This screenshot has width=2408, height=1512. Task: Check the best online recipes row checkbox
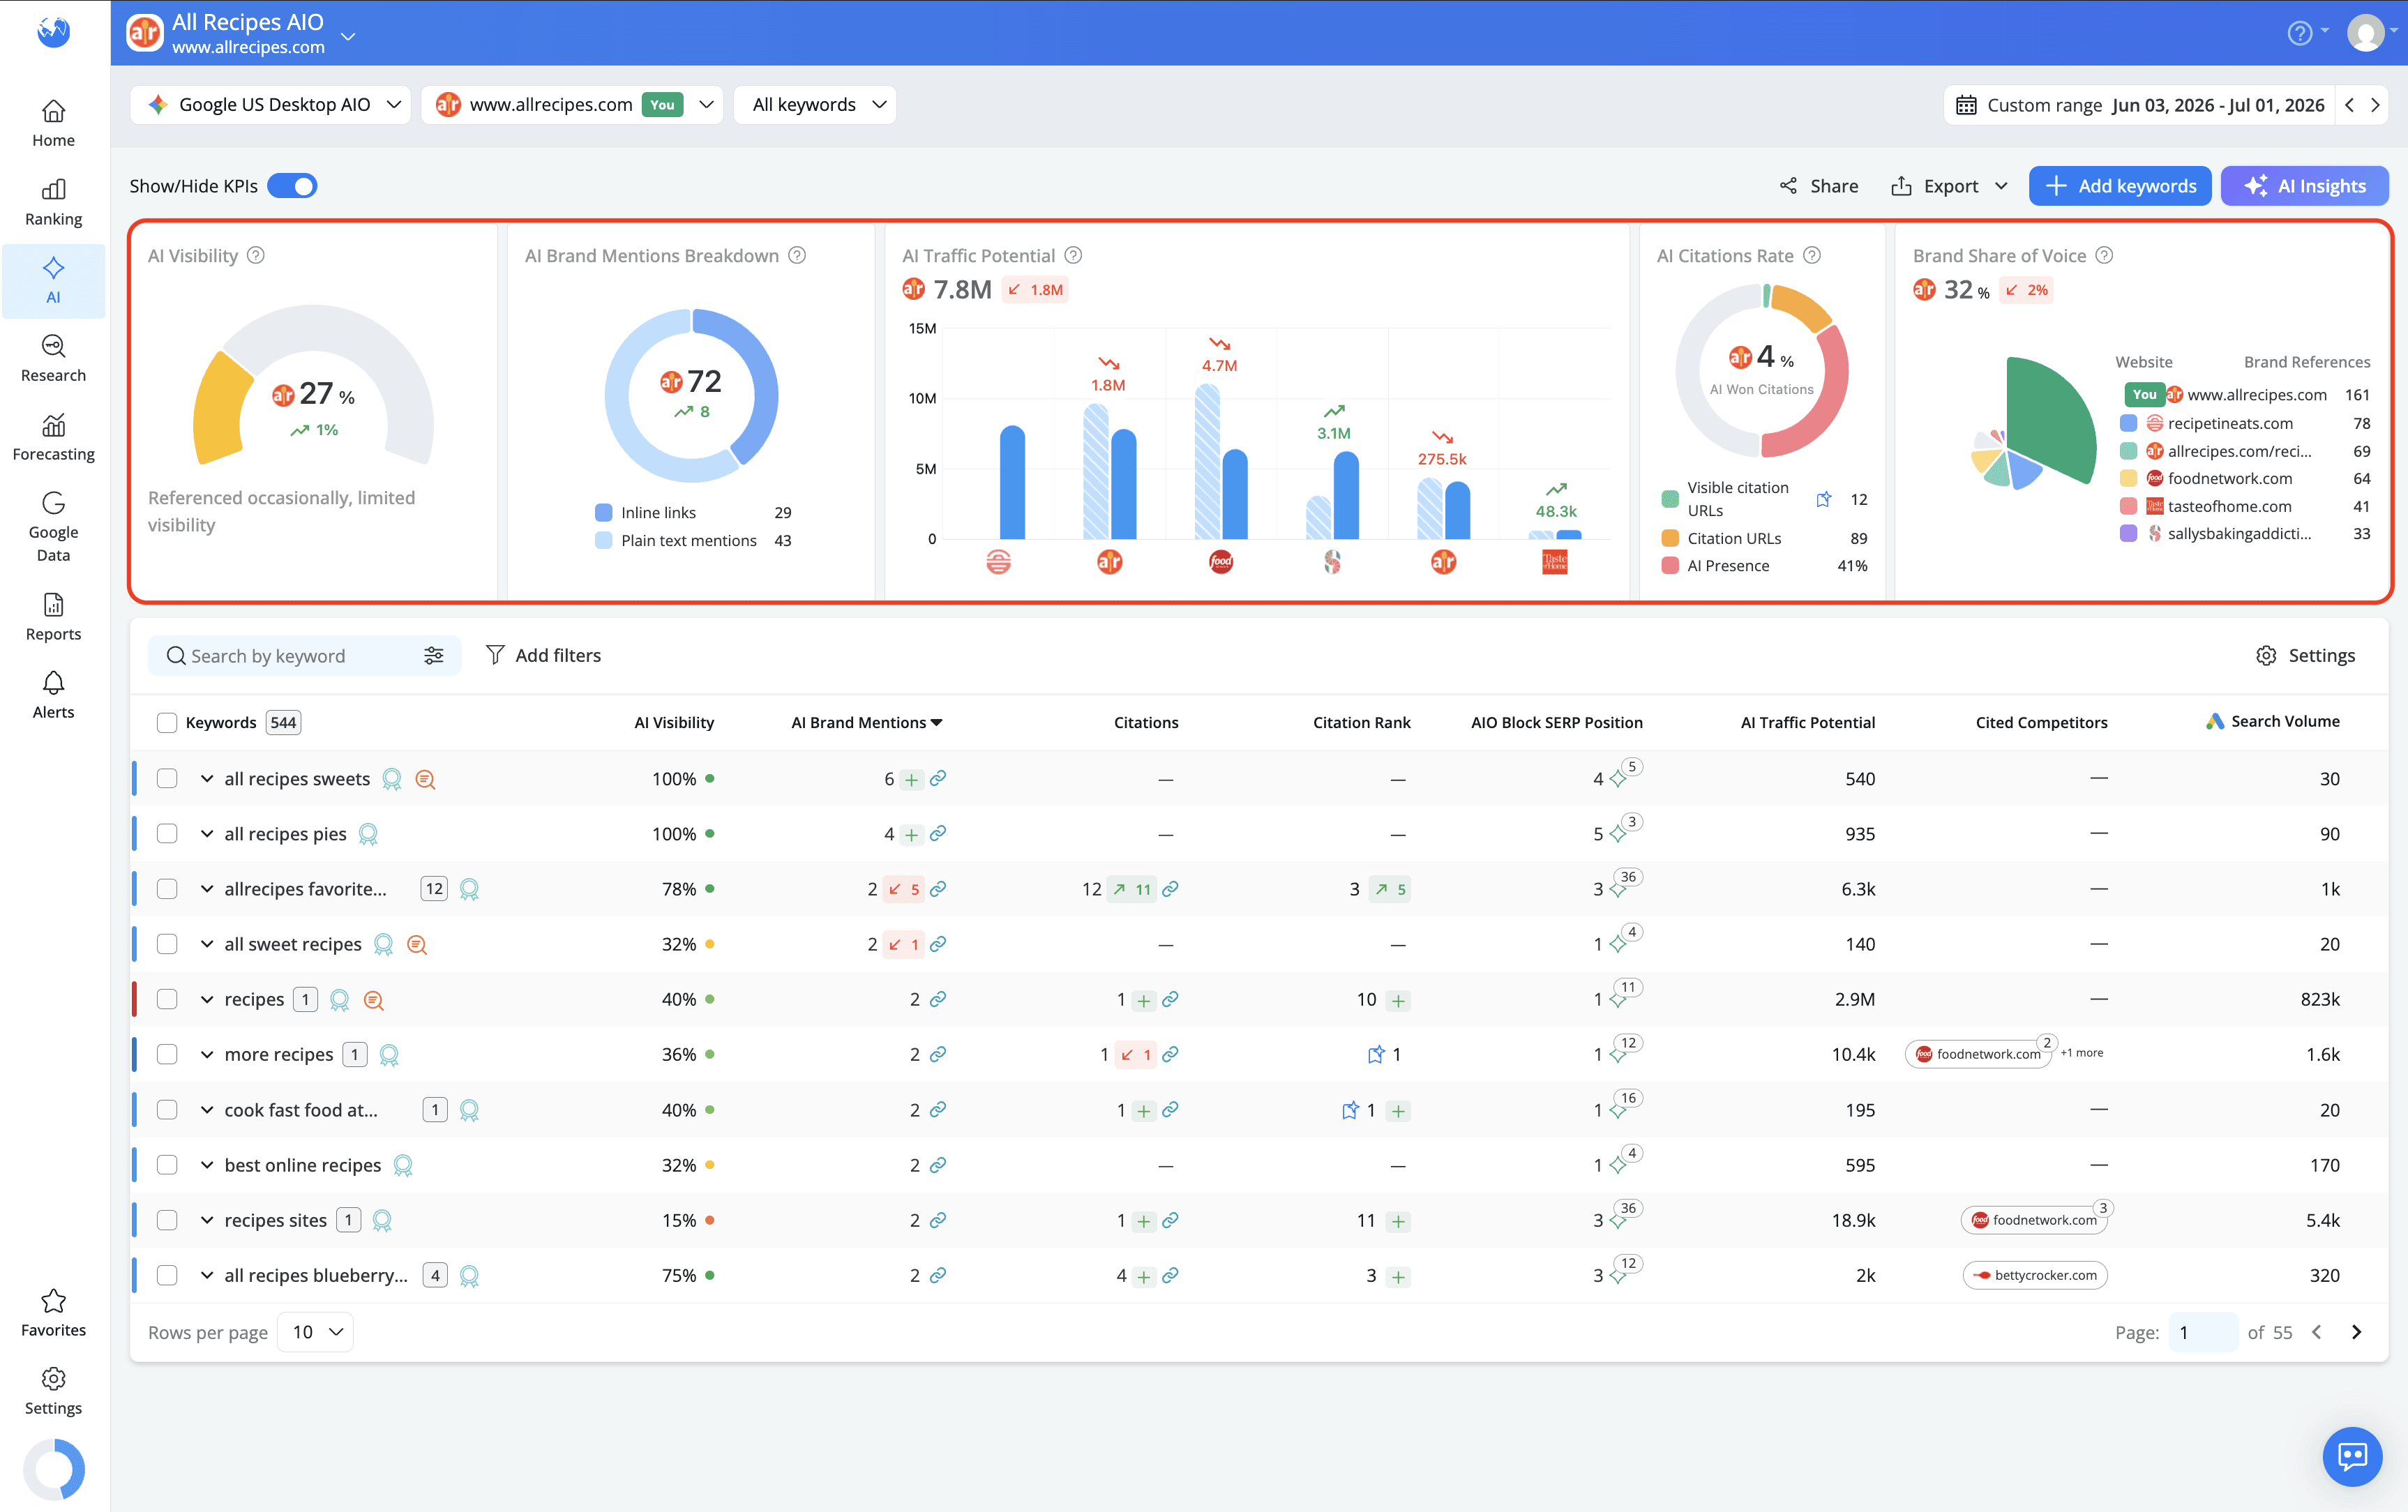pos(167,1165)
